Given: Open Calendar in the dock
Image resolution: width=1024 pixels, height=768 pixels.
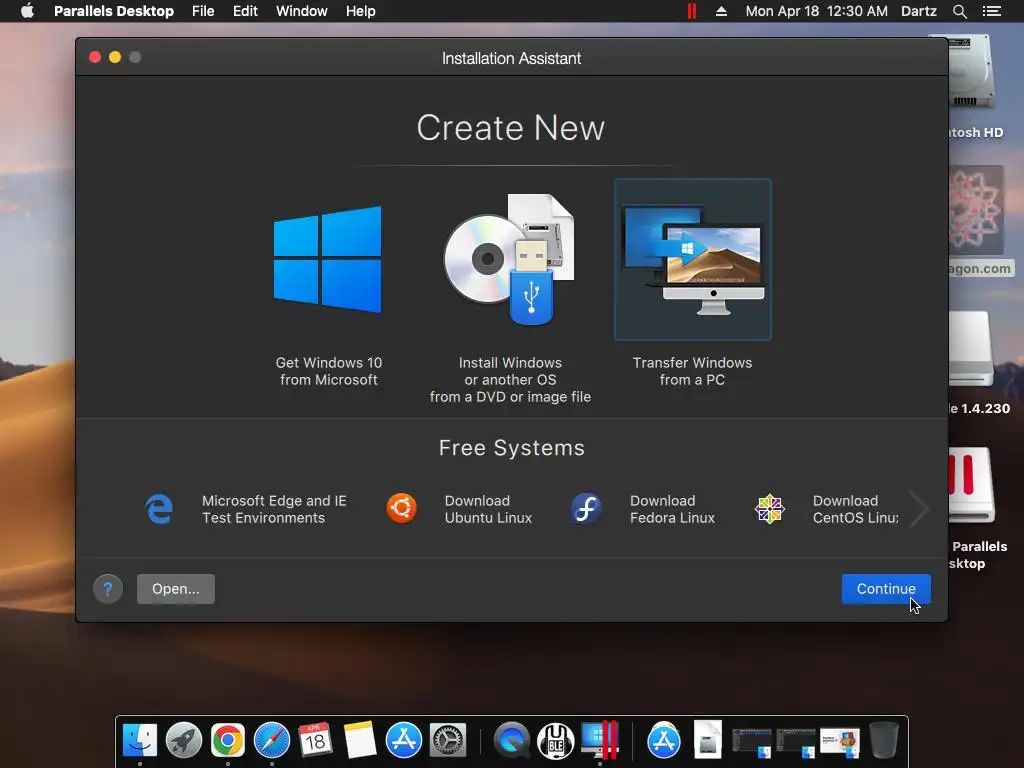Looking at the screenshot, I should (315, 740).
